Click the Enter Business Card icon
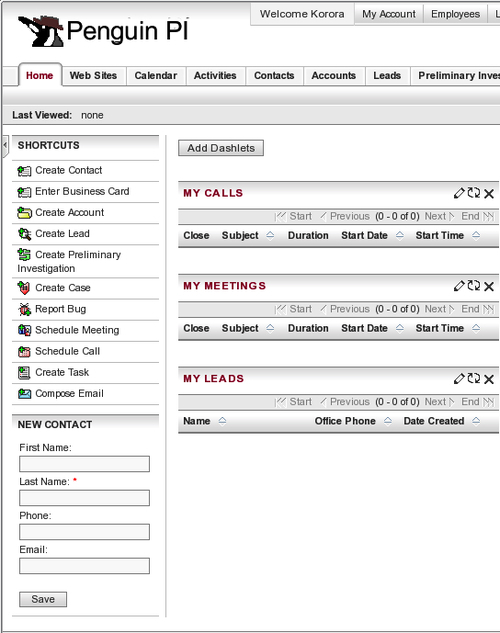The image size is (500, 633). 24,192
